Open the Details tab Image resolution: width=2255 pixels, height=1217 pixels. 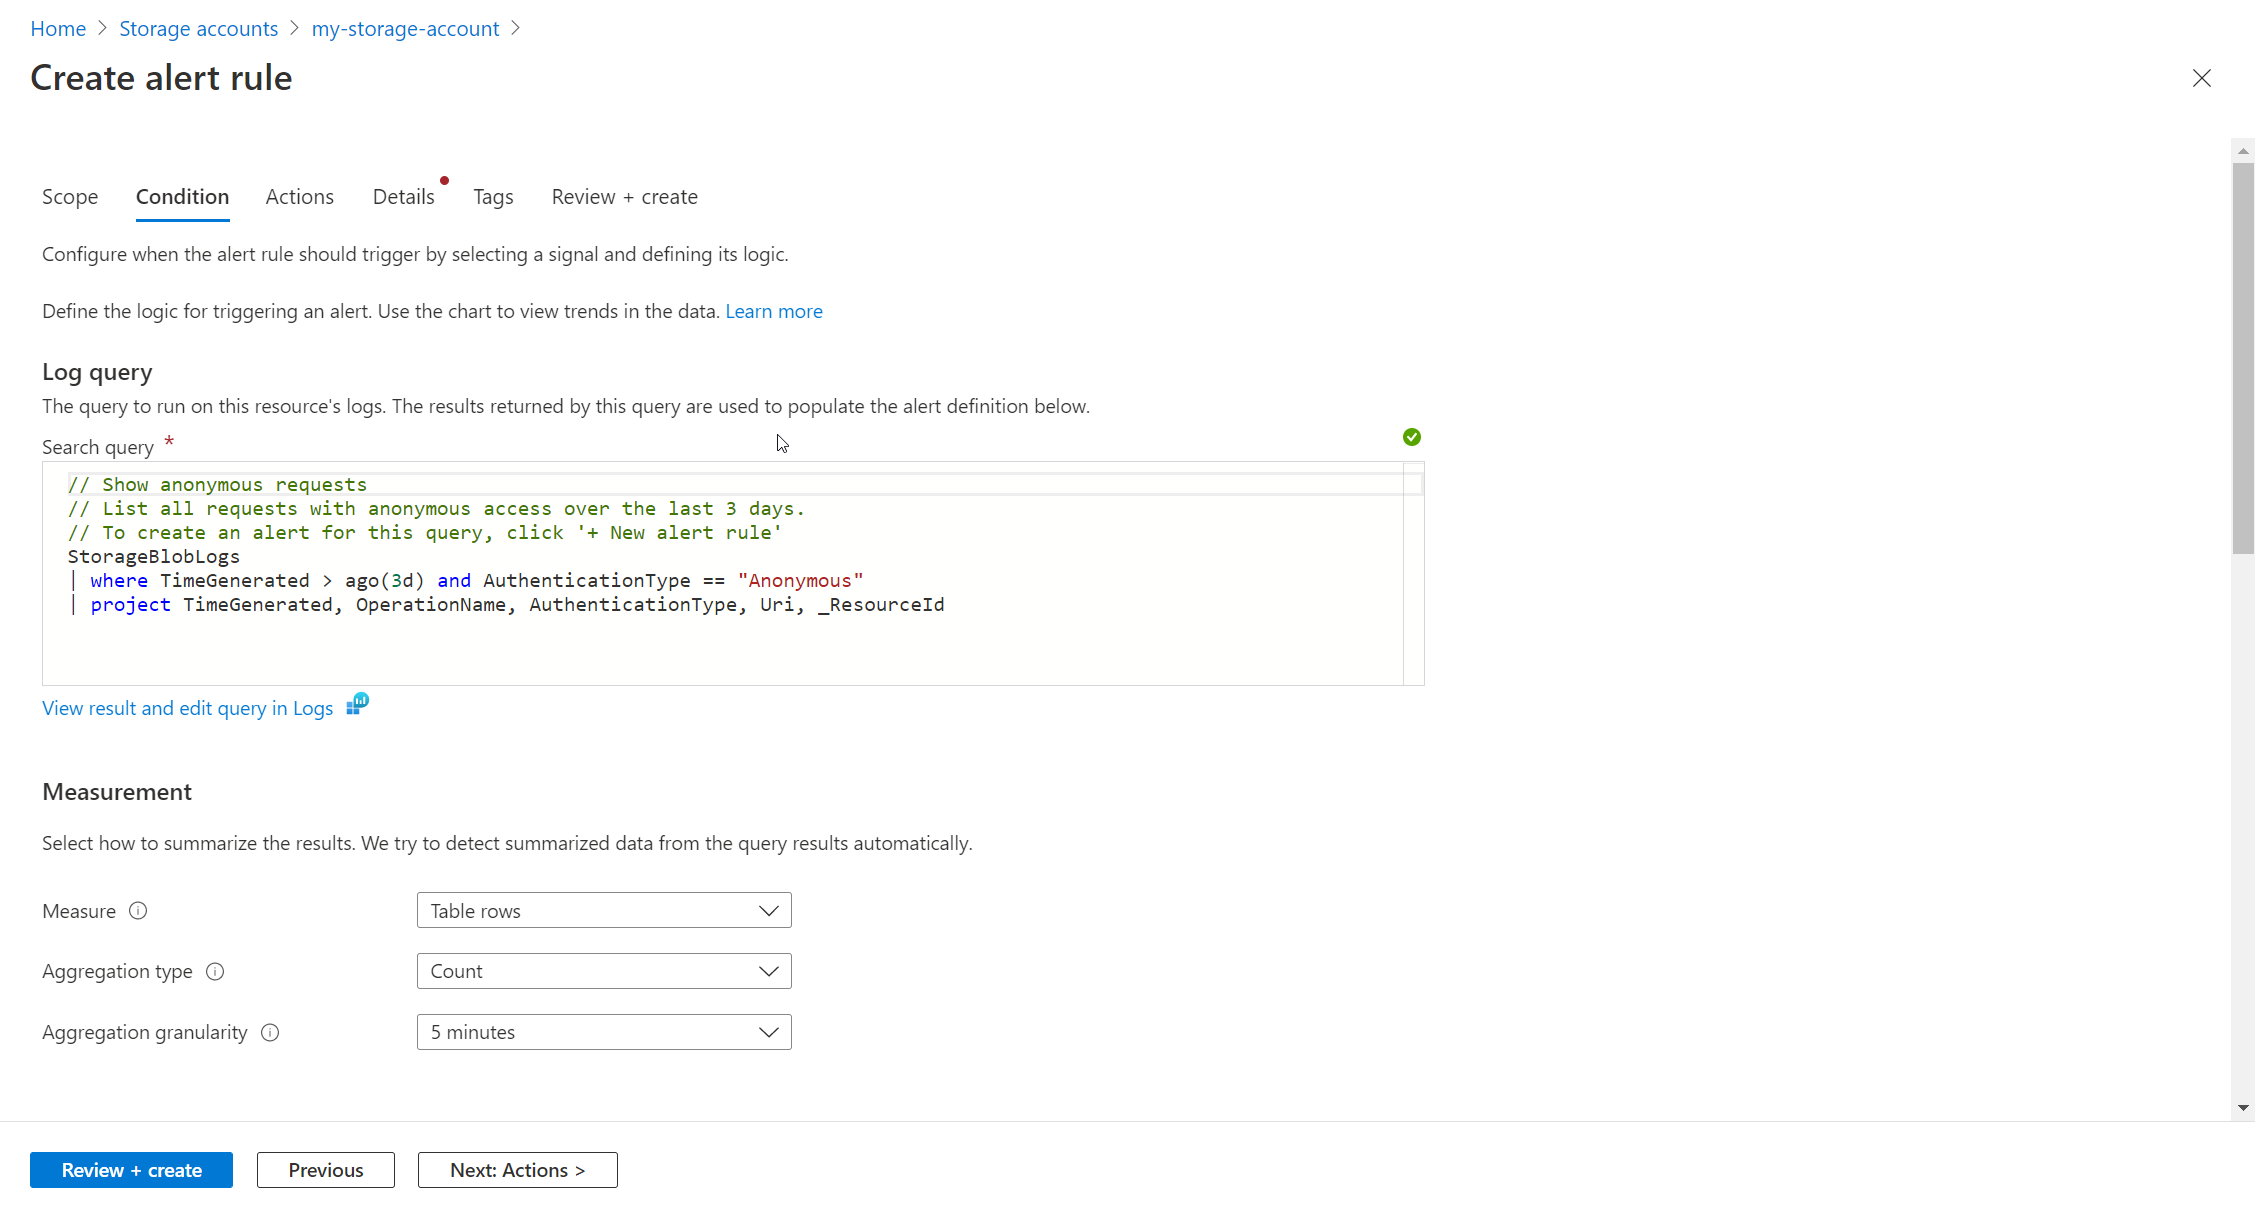403,197
